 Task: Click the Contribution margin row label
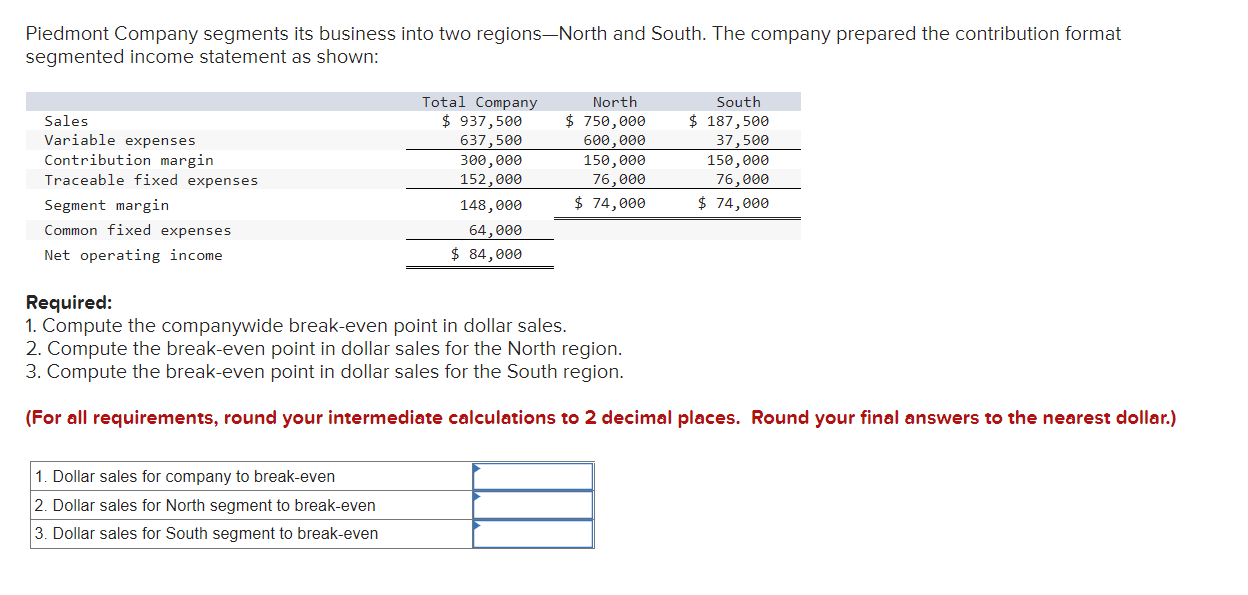tap(128, 160)
